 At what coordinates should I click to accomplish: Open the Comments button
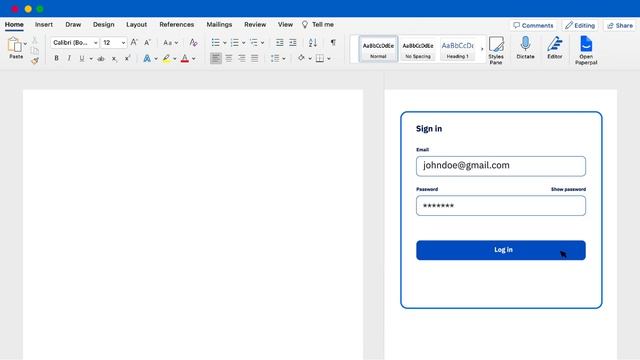point(533,25)
